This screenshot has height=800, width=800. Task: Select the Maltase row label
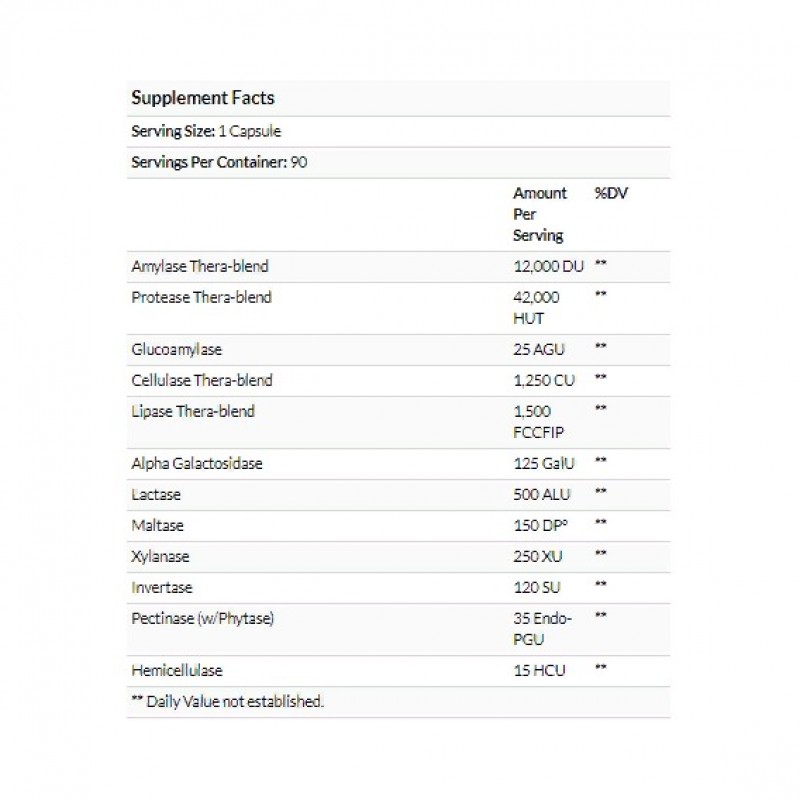(x=158, y=525)
